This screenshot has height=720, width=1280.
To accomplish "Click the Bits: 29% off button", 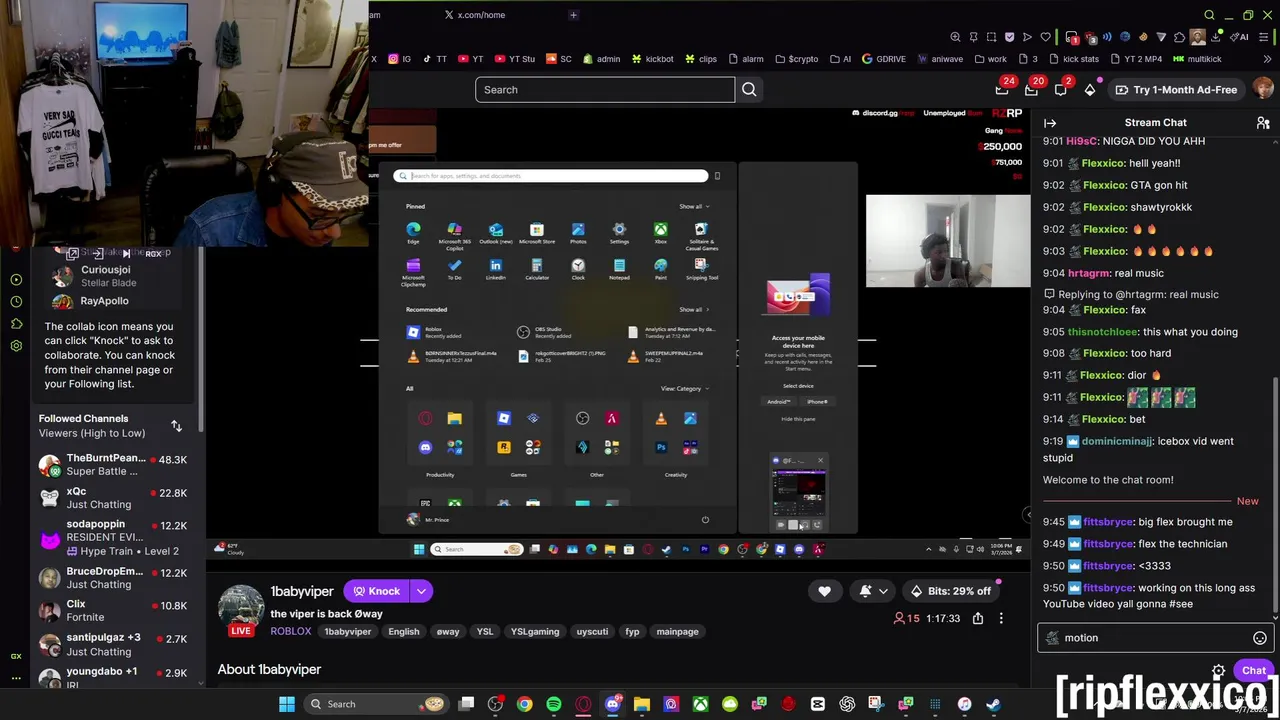I will tap(950, 591).
